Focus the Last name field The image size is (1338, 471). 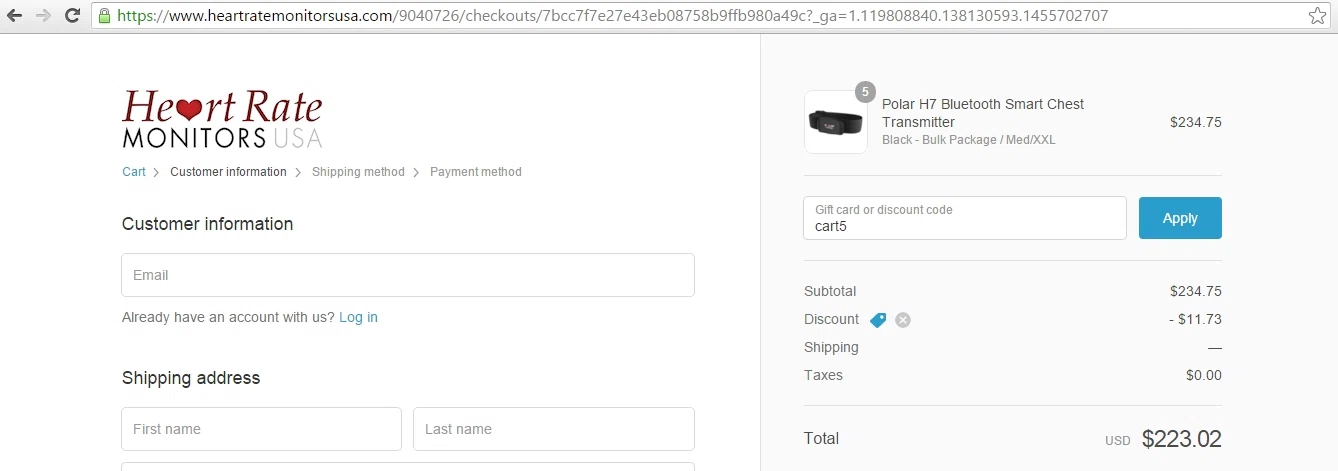554,429
